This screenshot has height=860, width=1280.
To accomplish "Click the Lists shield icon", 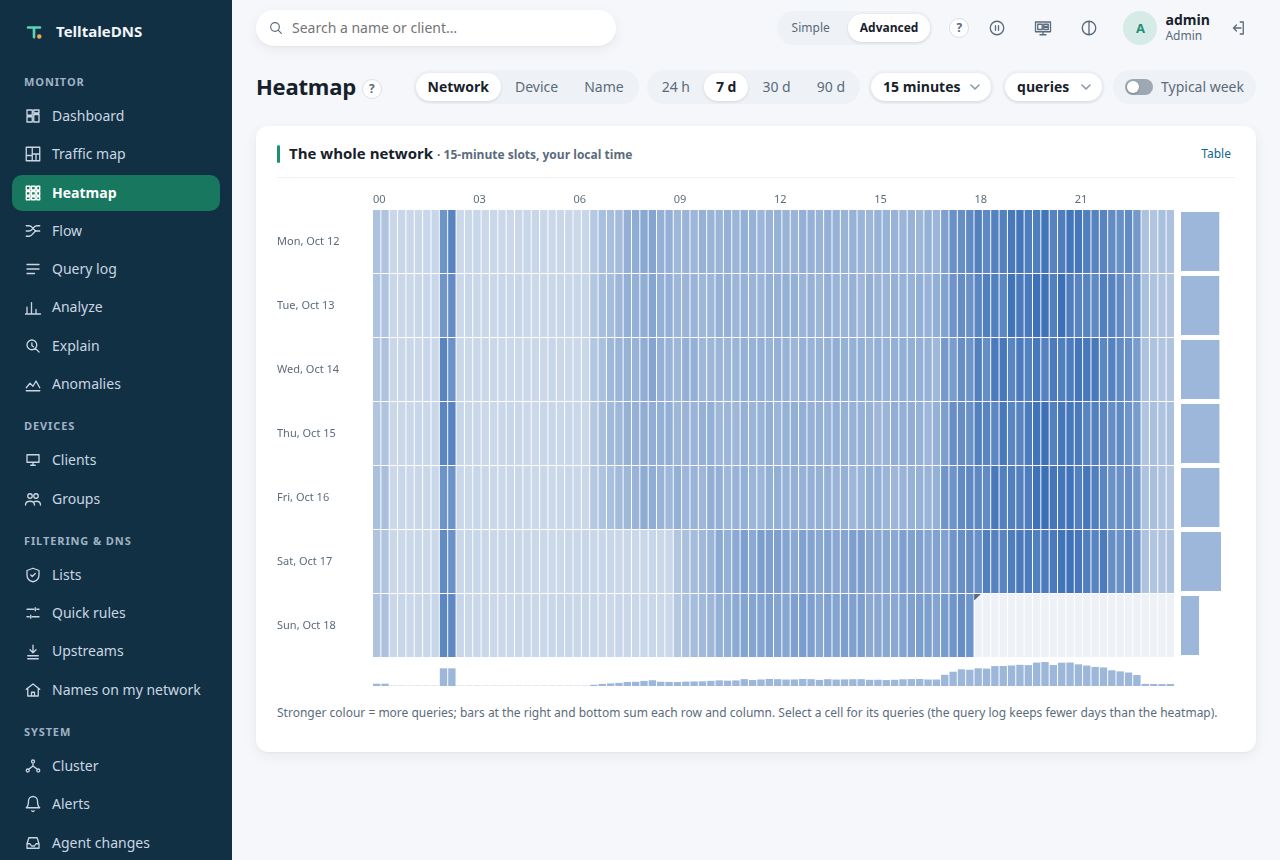I will 33,575.
